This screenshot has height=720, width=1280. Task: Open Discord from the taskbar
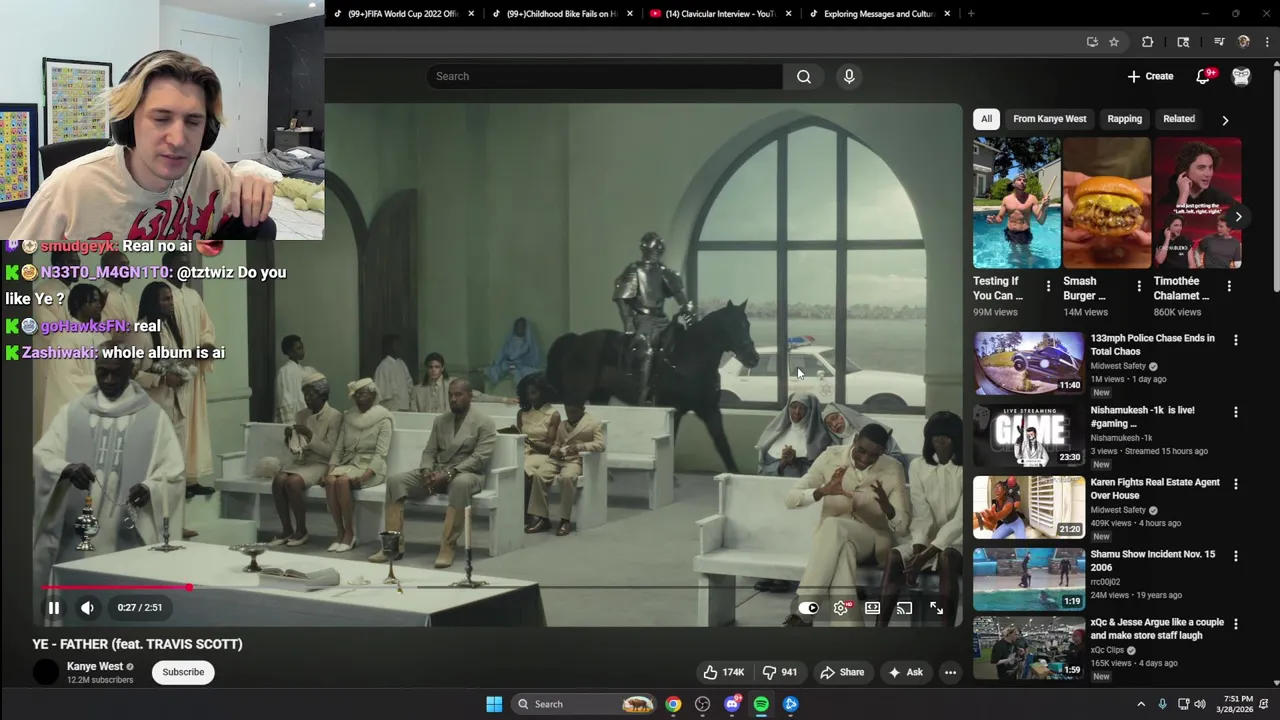pos(732,704)
